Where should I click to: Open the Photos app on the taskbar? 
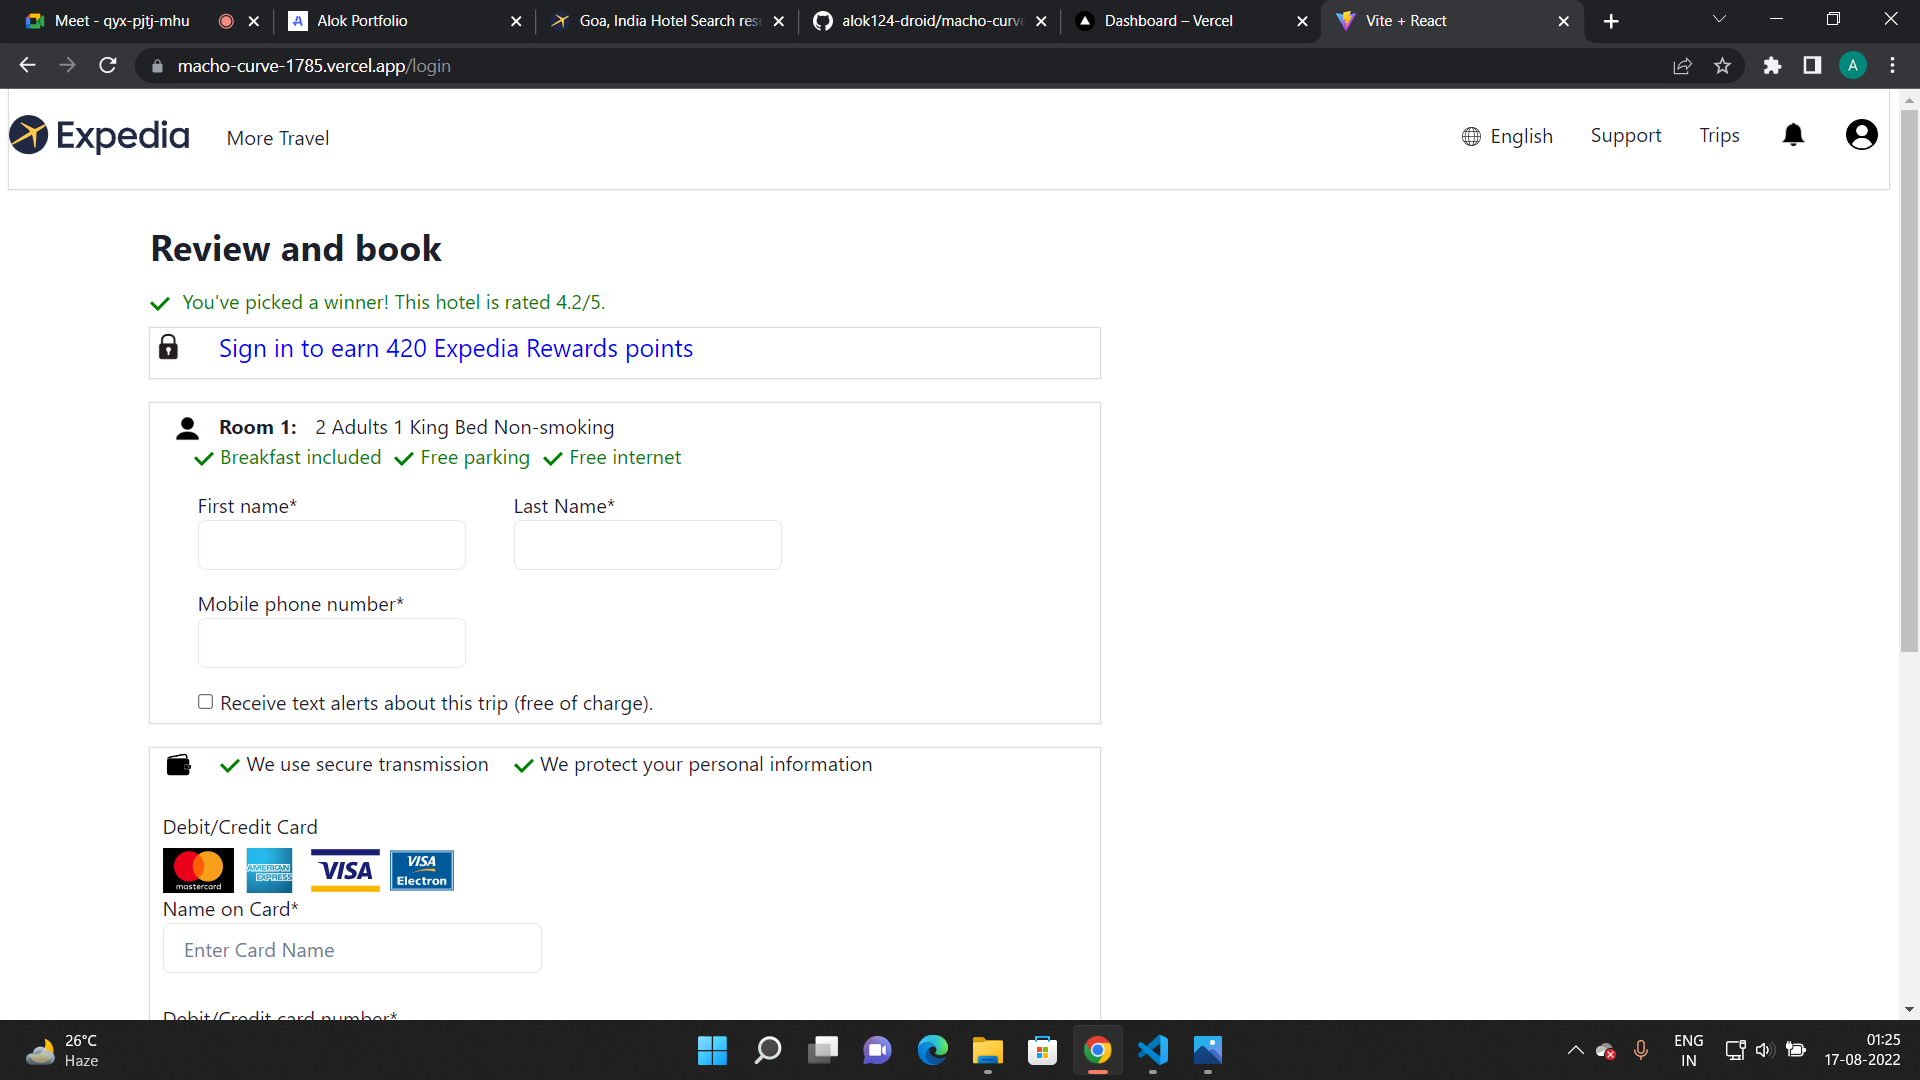pyautogui.click(x=1207, y=1050)
